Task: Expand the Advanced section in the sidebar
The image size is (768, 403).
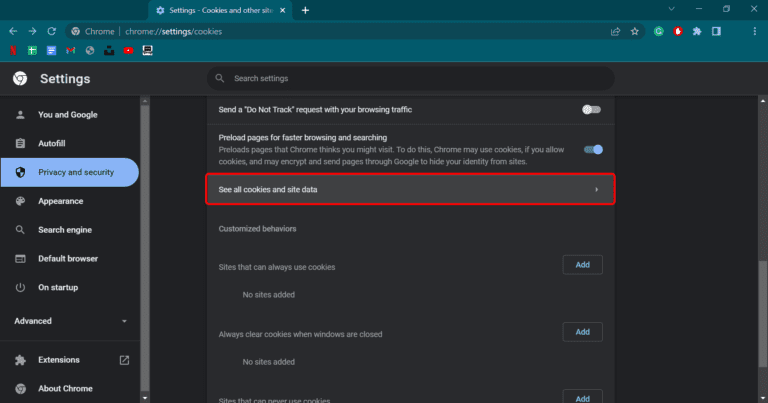Action: click(70, 321)
